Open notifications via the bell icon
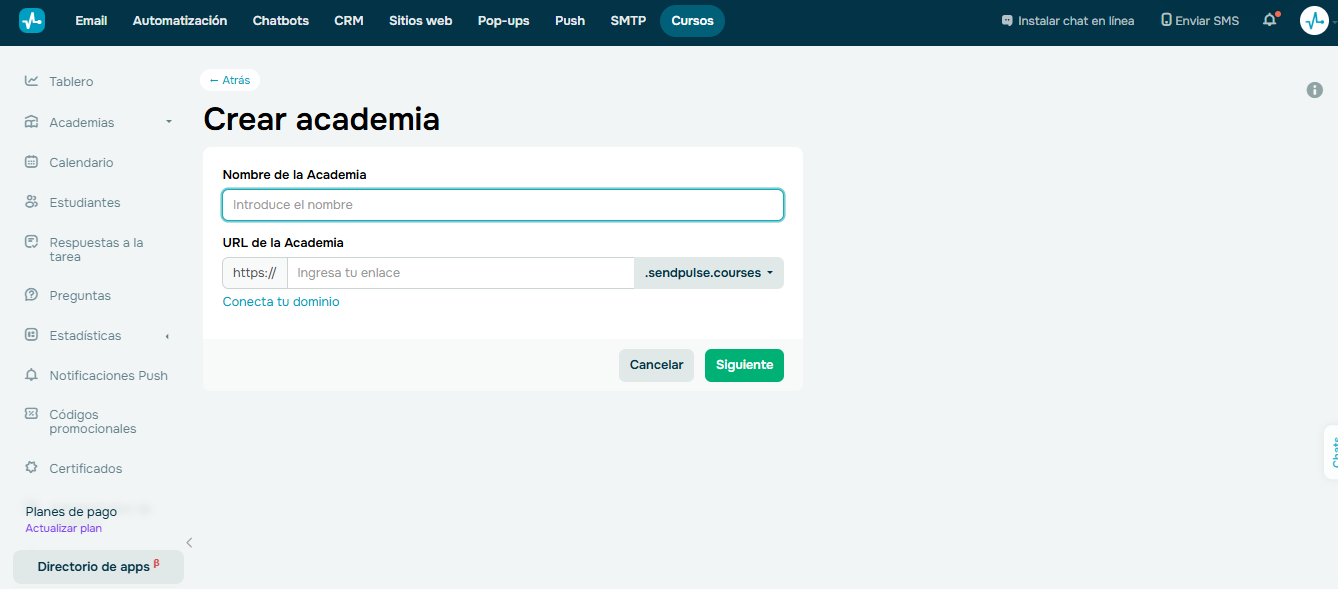Image resolution: width=1338 pixels, height=589 pixels. (1268, 20)
